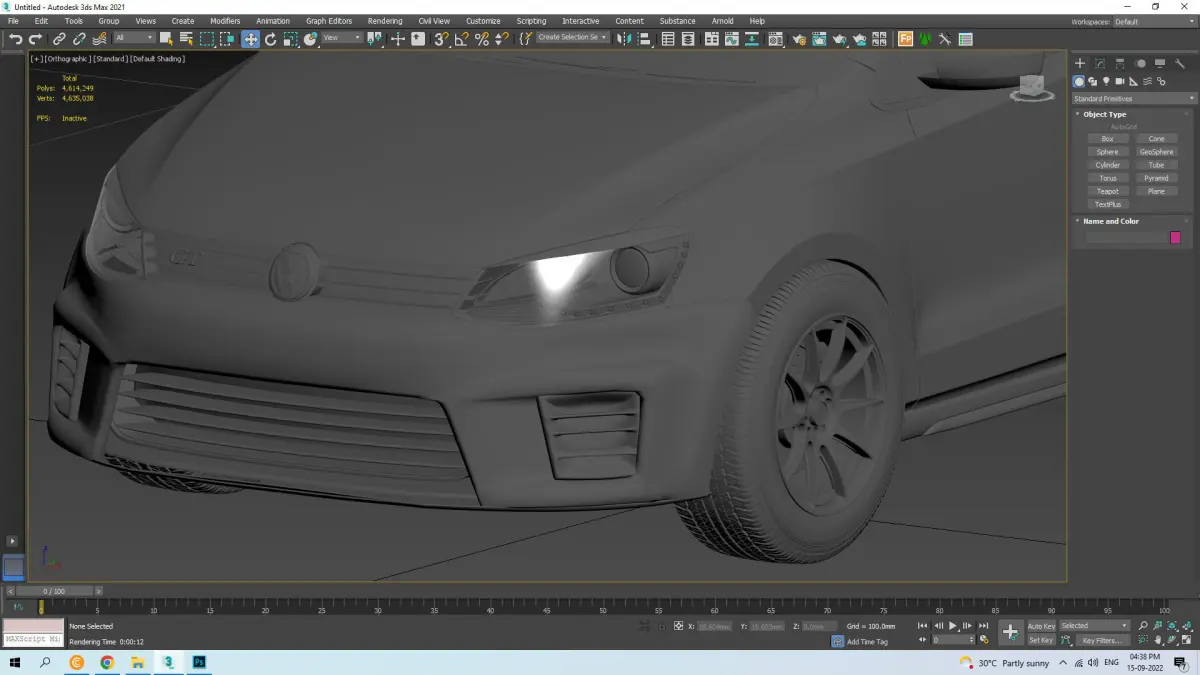The width and height of the screenshot is (1200, 675).
Task: Click Zoom Extents All Selected navigation icon
Action: pyautogui.click(x=1186, y=625)
